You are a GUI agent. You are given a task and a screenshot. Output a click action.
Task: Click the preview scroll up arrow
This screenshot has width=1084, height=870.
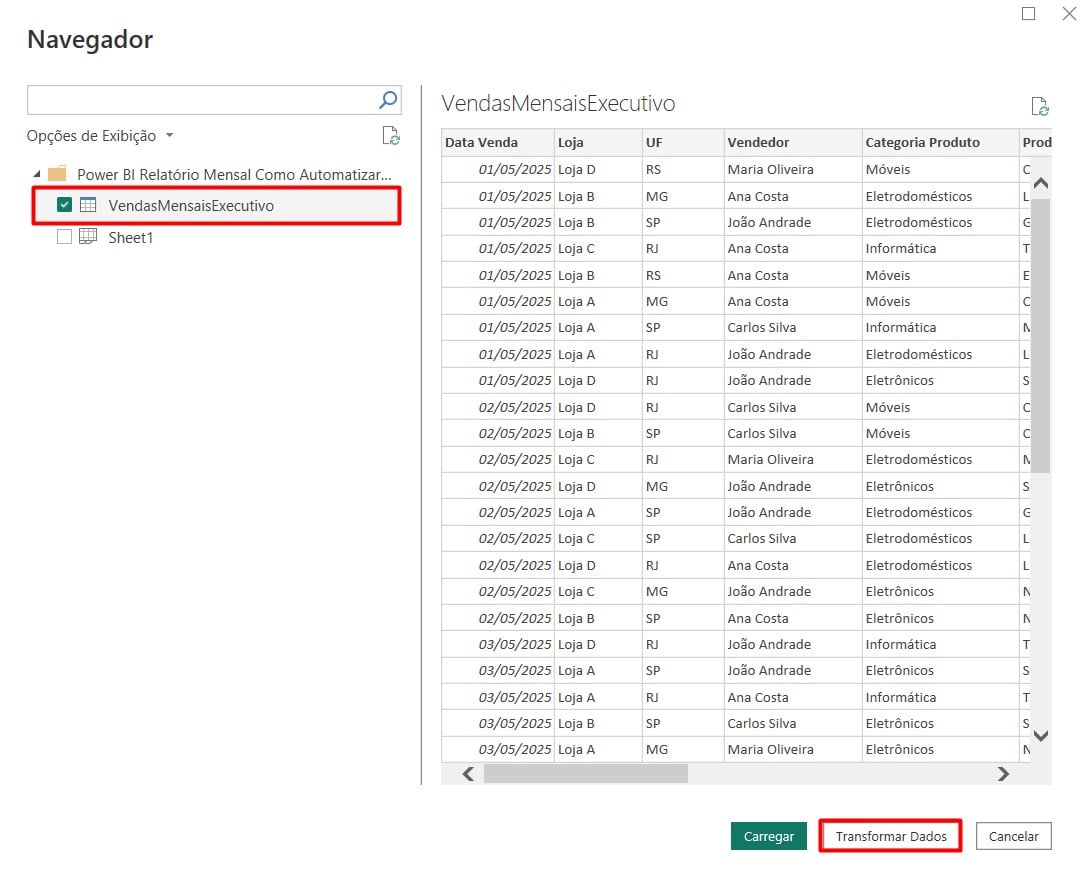(x=1040, y=183)
